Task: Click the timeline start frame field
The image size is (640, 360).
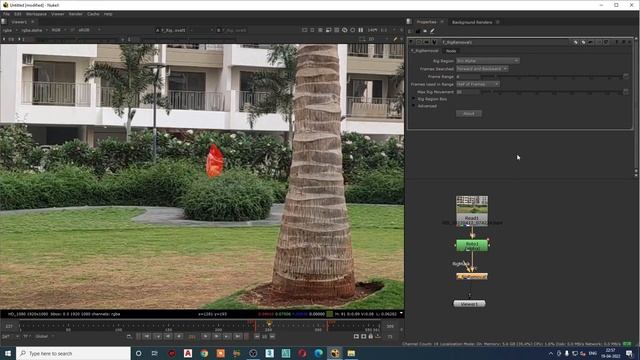Action: pyautogui.click(x=9, y=326)
